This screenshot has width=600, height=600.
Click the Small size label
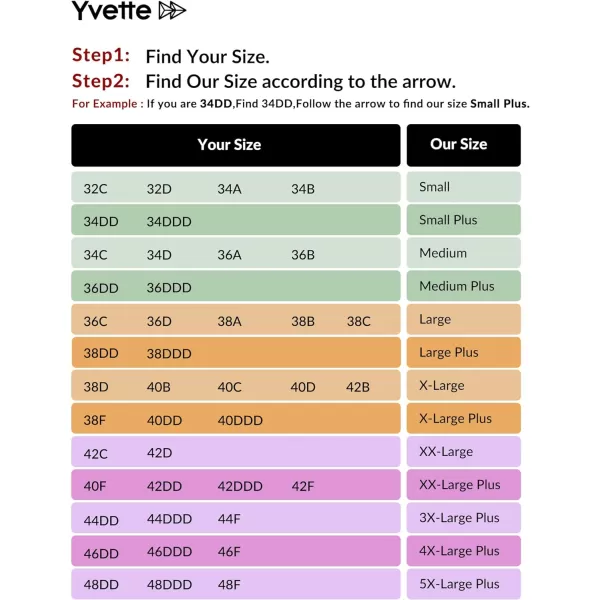[x=435, y=187]
